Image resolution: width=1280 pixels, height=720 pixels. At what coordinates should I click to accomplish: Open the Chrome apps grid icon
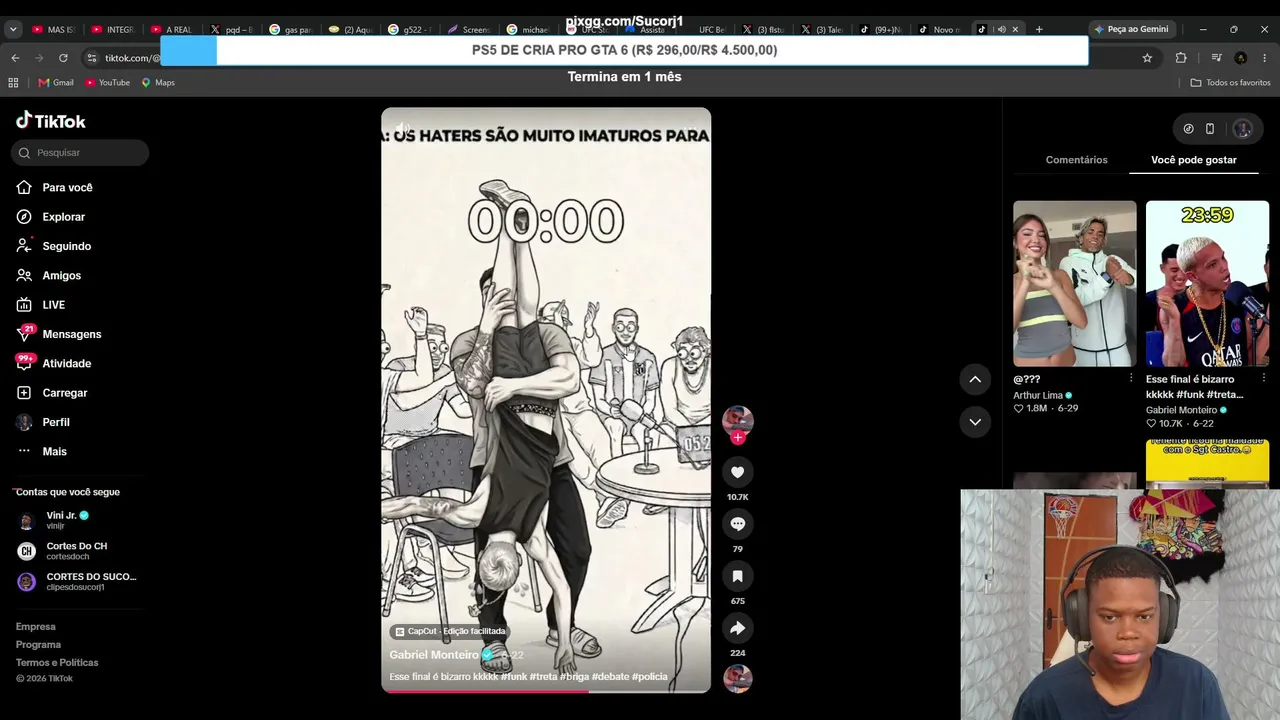click(x=13, y=83)
